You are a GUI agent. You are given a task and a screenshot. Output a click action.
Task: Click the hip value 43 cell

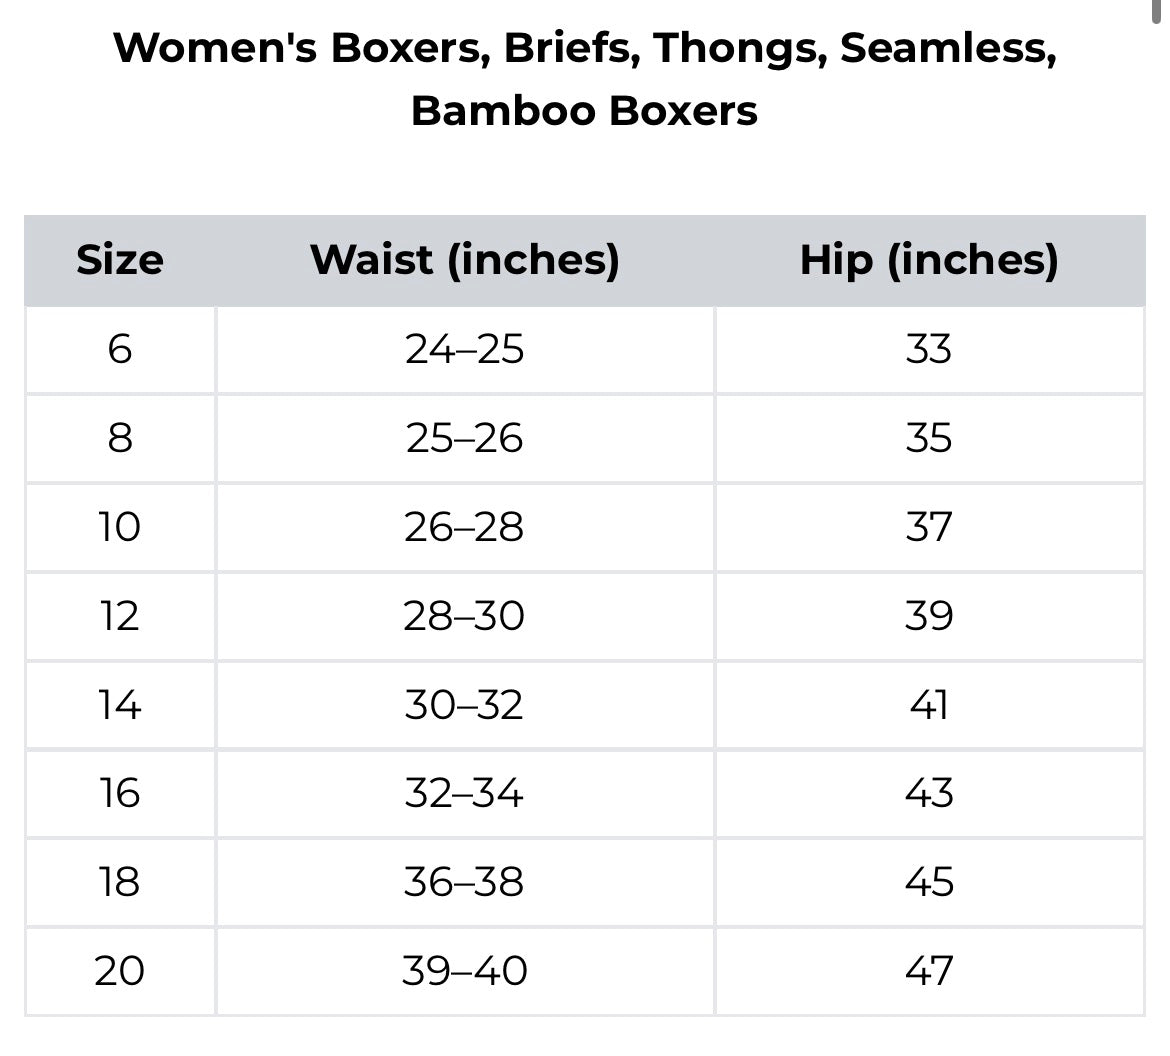(x=928, y=794)
